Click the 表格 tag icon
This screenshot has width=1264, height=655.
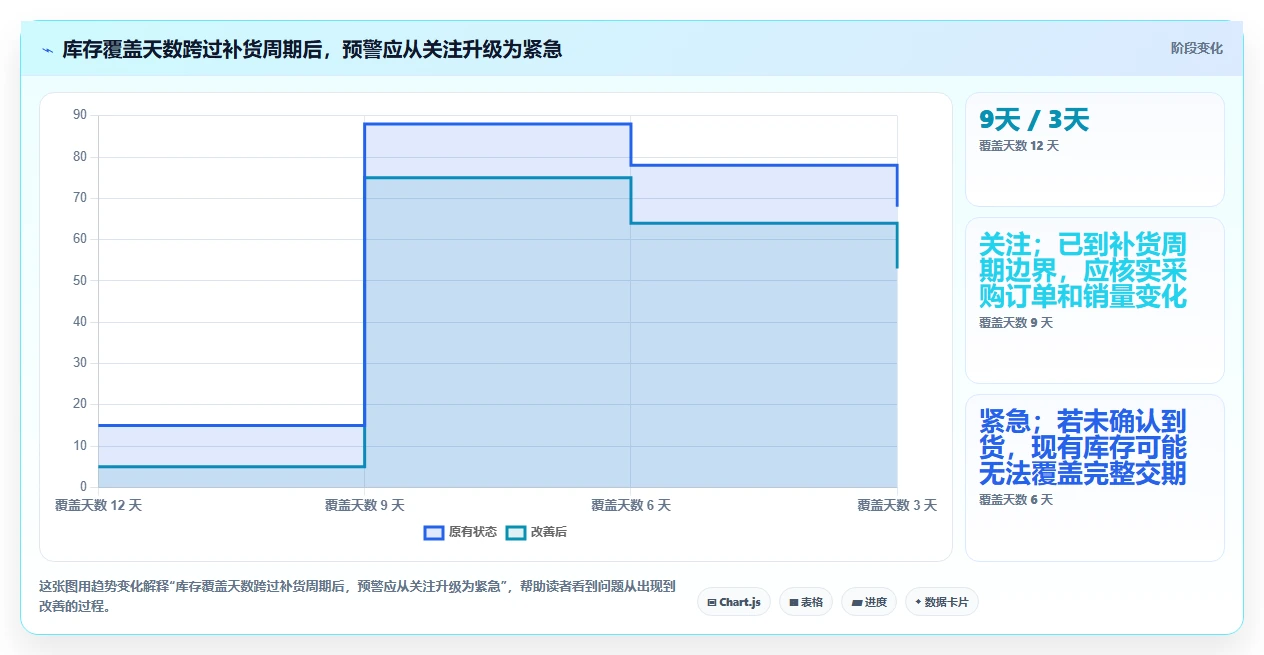click(x=793, y=603)
